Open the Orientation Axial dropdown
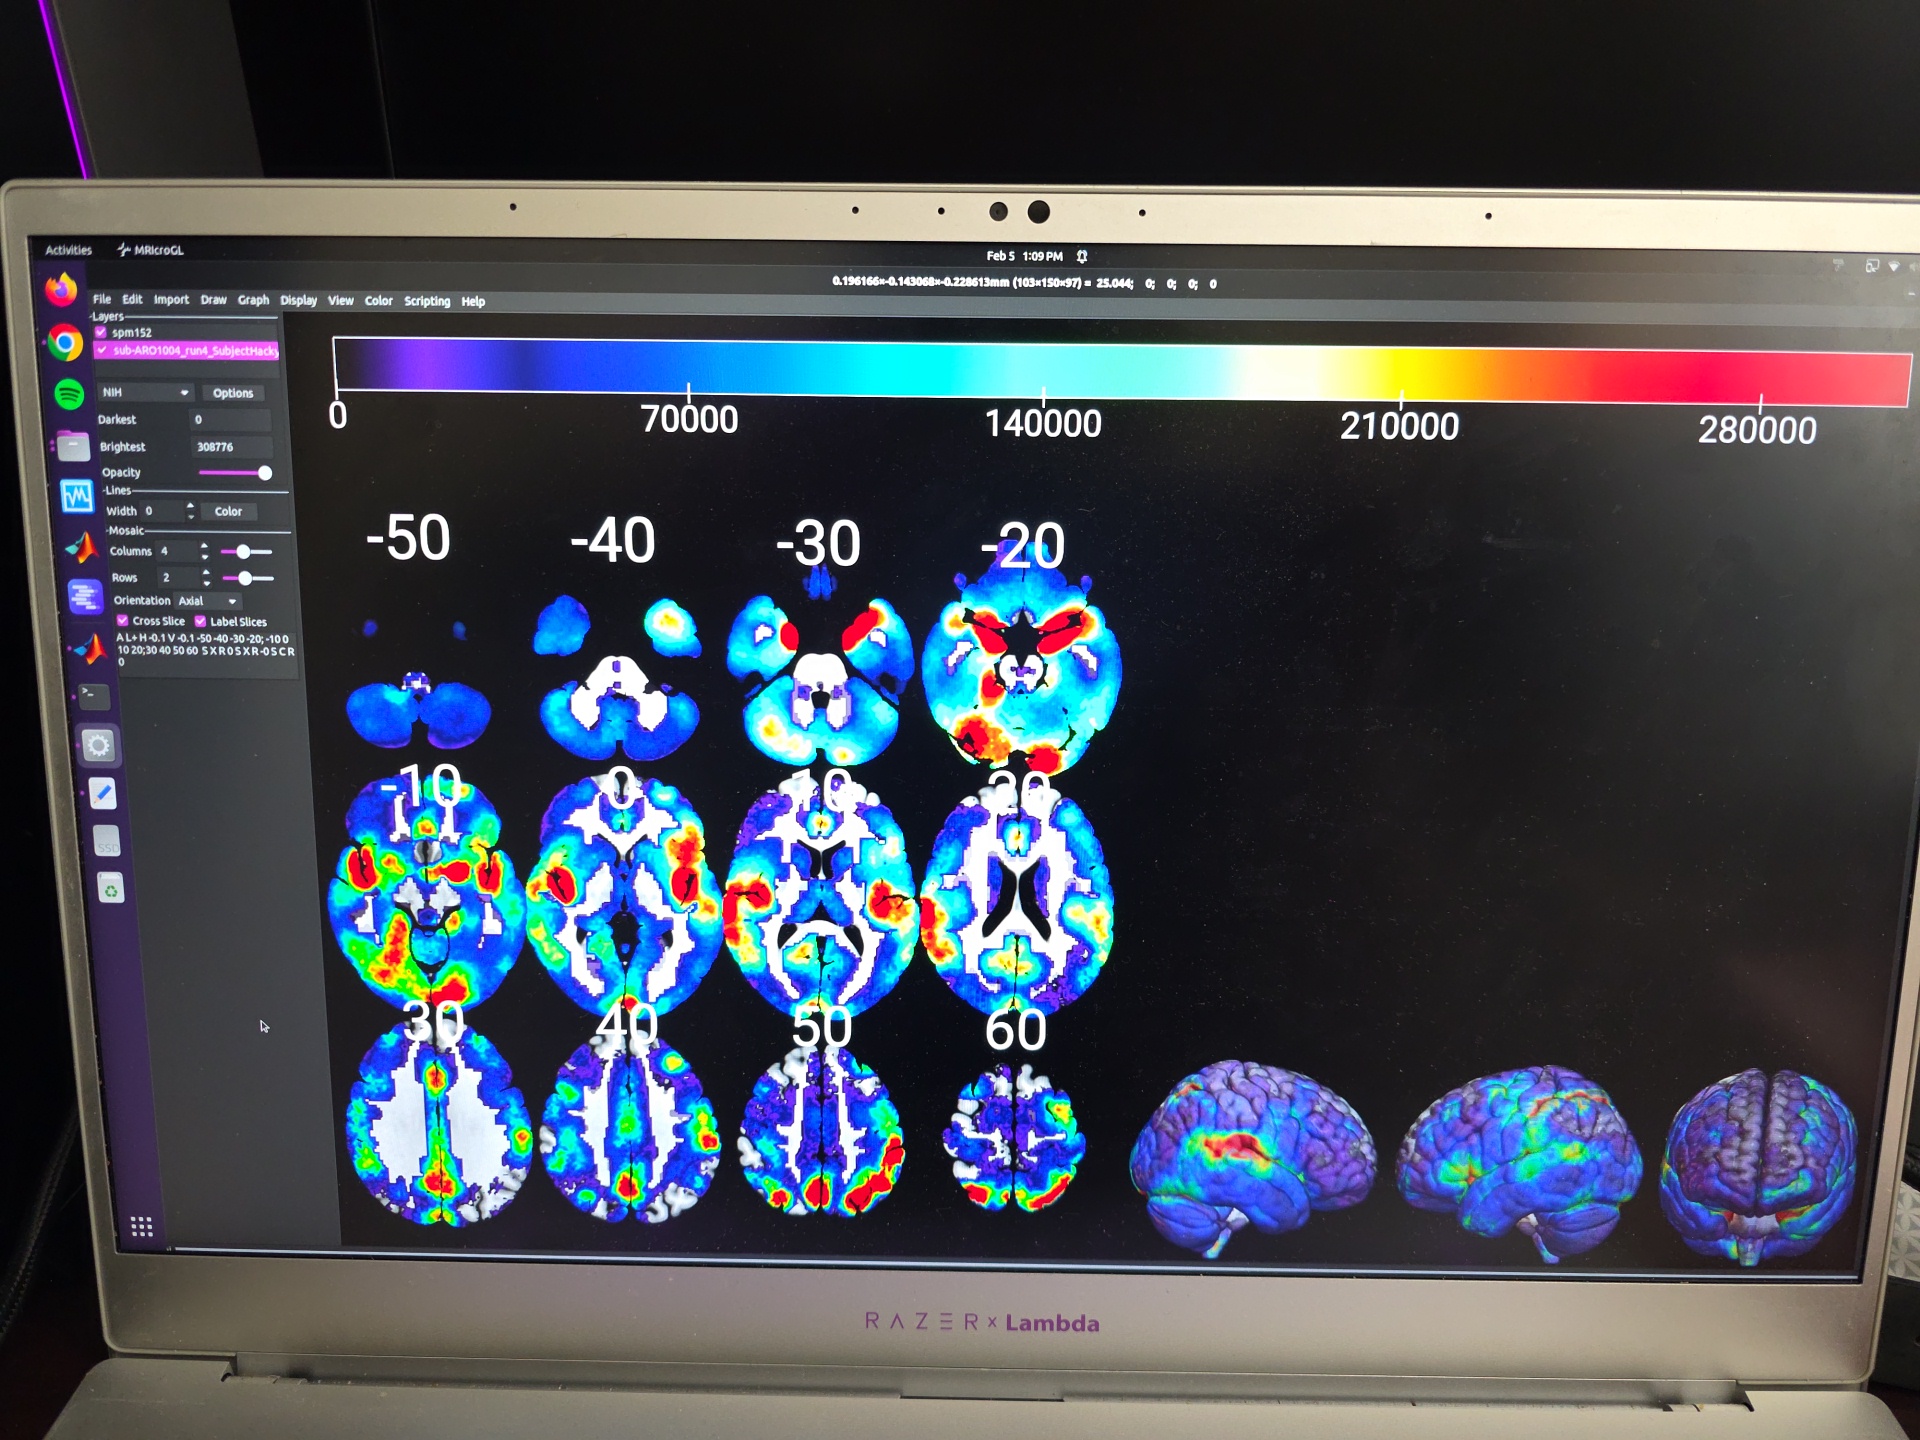 [208, 601]
